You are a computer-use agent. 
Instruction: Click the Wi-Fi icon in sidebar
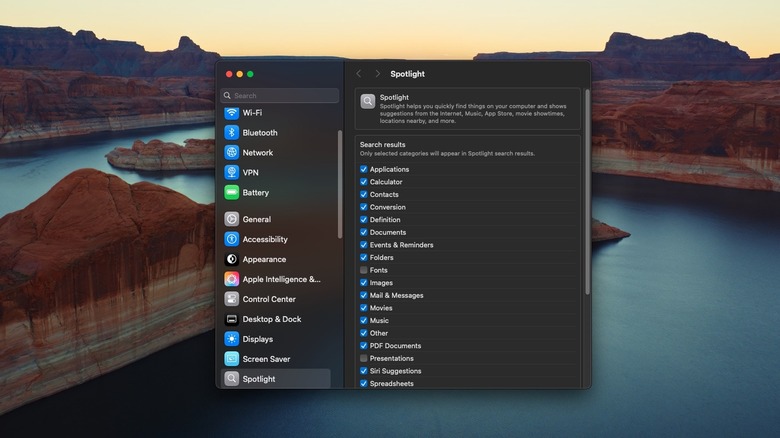232,113
